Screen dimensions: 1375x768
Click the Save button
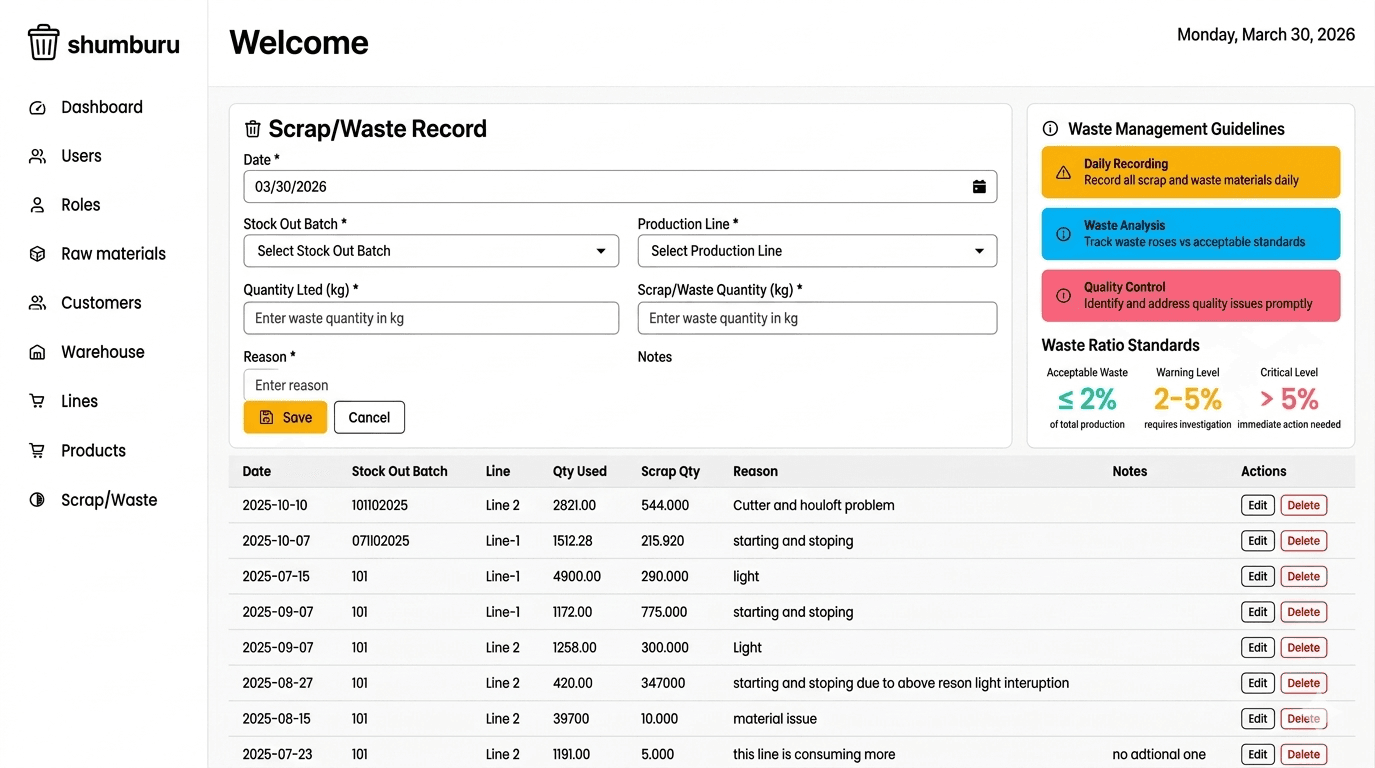click(x=285, y=417)
